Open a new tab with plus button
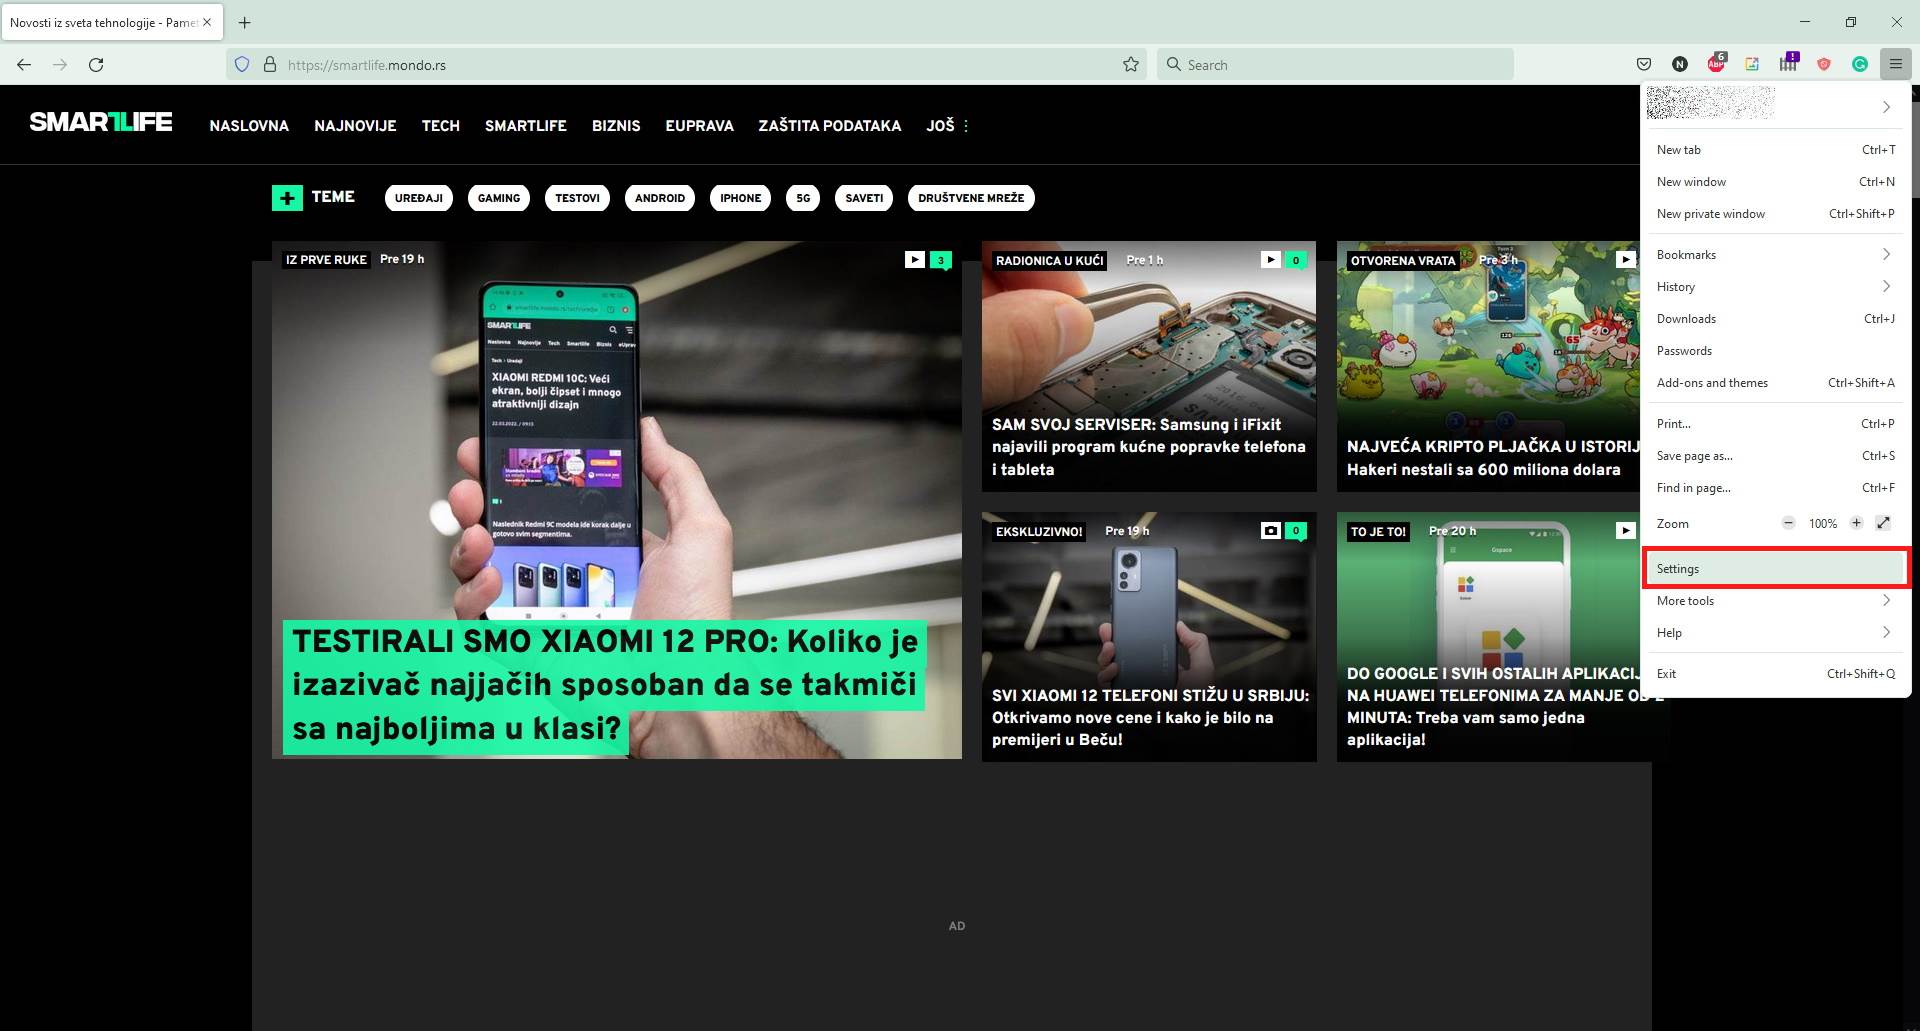This screenshot has width=1920, height=1031. (x=245, y=22)
